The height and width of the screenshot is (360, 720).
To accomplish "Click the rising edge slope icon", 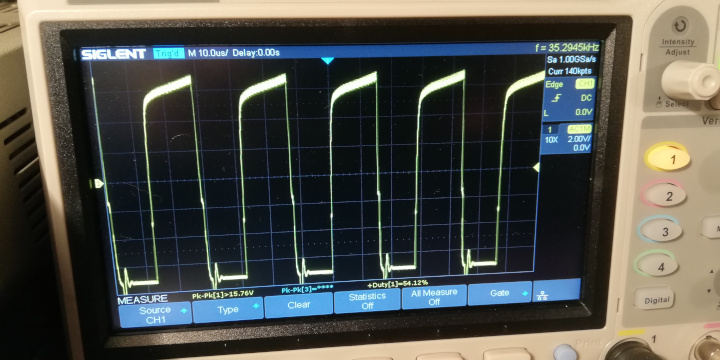I will [x=556, y=98].
